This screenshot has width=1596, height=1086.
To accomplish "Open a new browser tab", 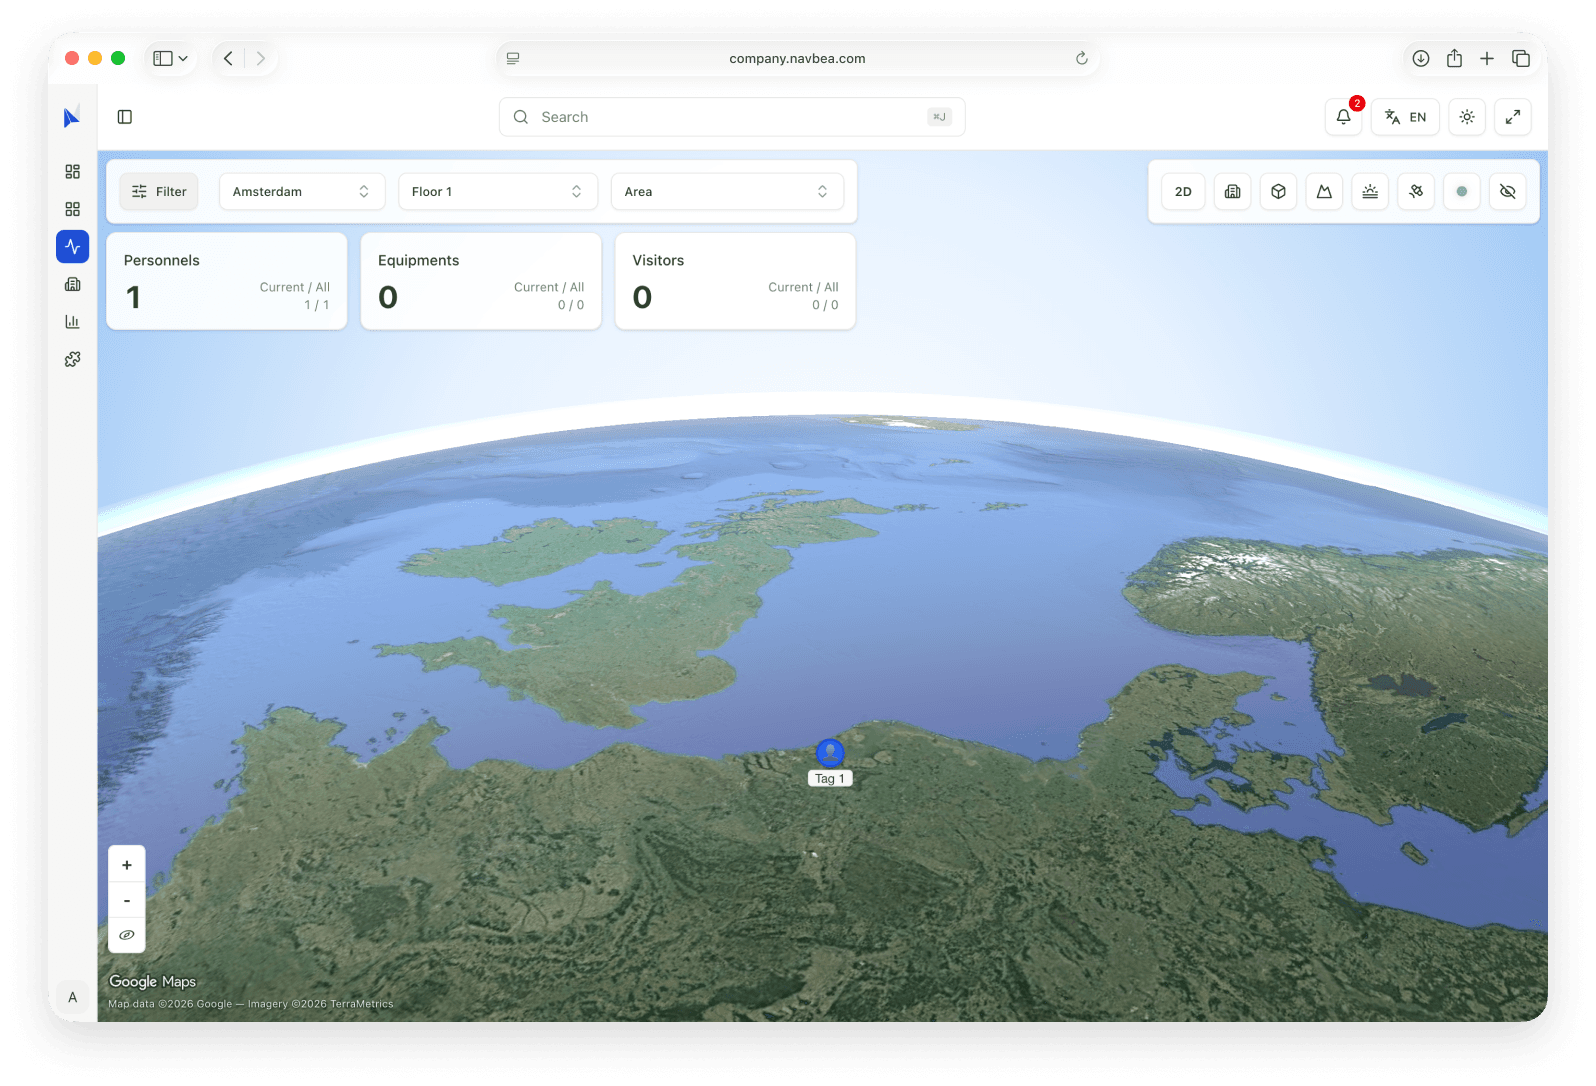I will pyautogui.click(x=1487, y=59).
